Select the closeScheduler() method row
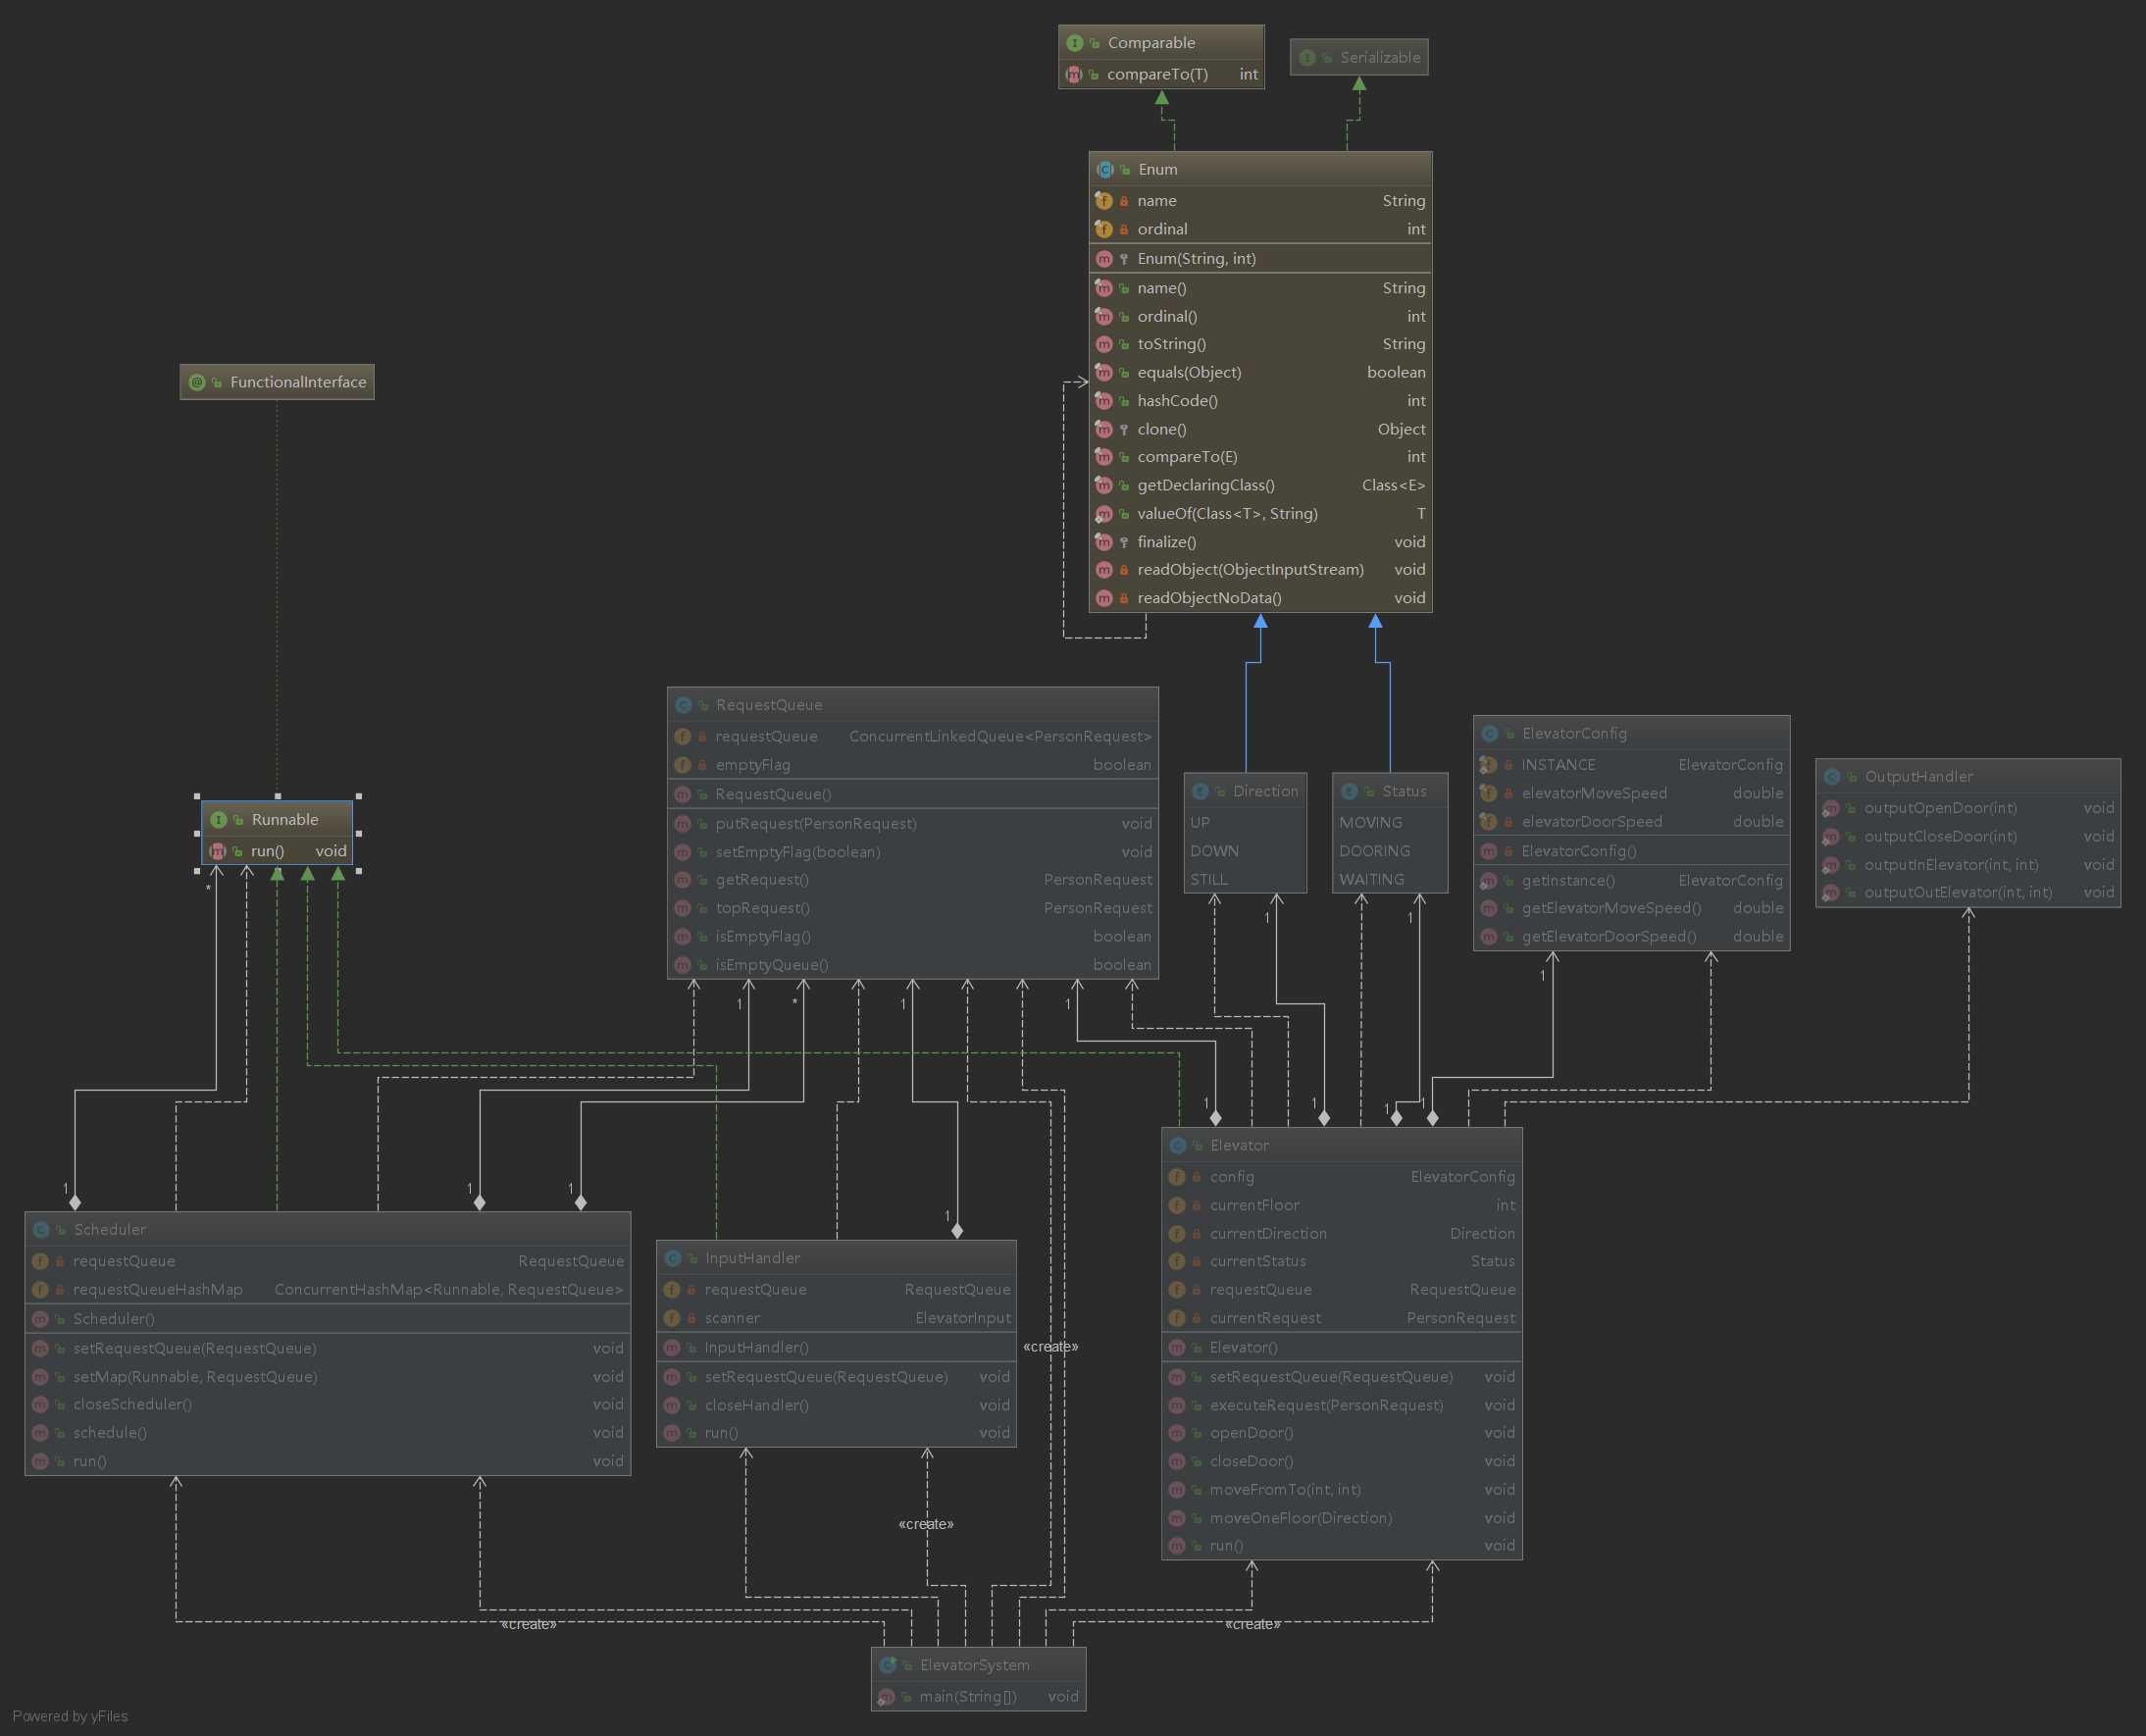Image resolution: width=2146 pixels, height=1736 pixels. pos(328,1405)
